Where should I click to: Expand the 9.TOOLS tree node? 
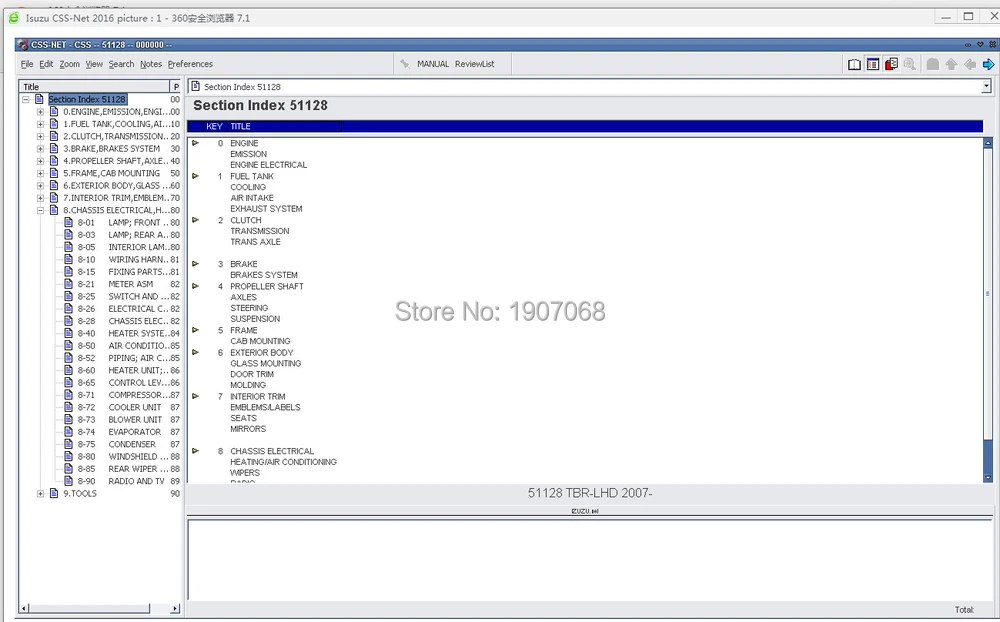41,494
